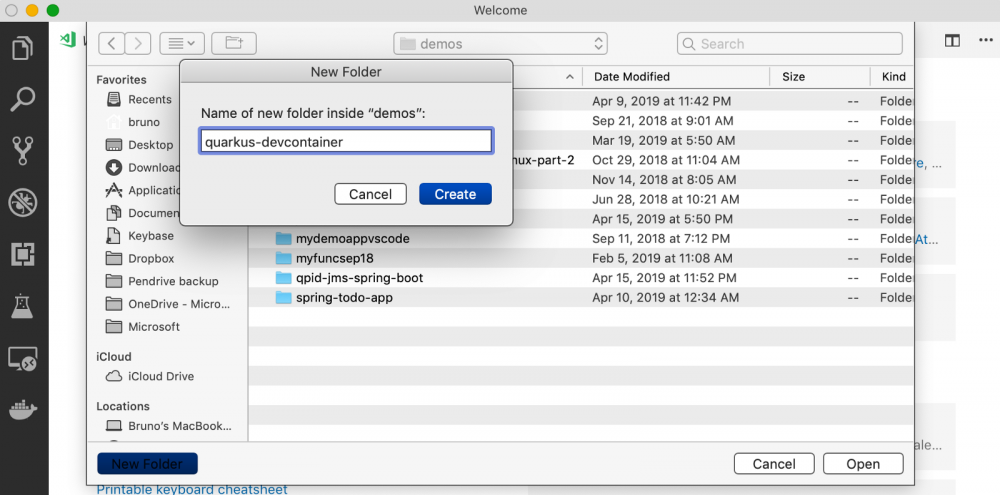Select Bruno's MacBook in Locations
Viewport: 1000px width, 495px height.
pos(168,426)
